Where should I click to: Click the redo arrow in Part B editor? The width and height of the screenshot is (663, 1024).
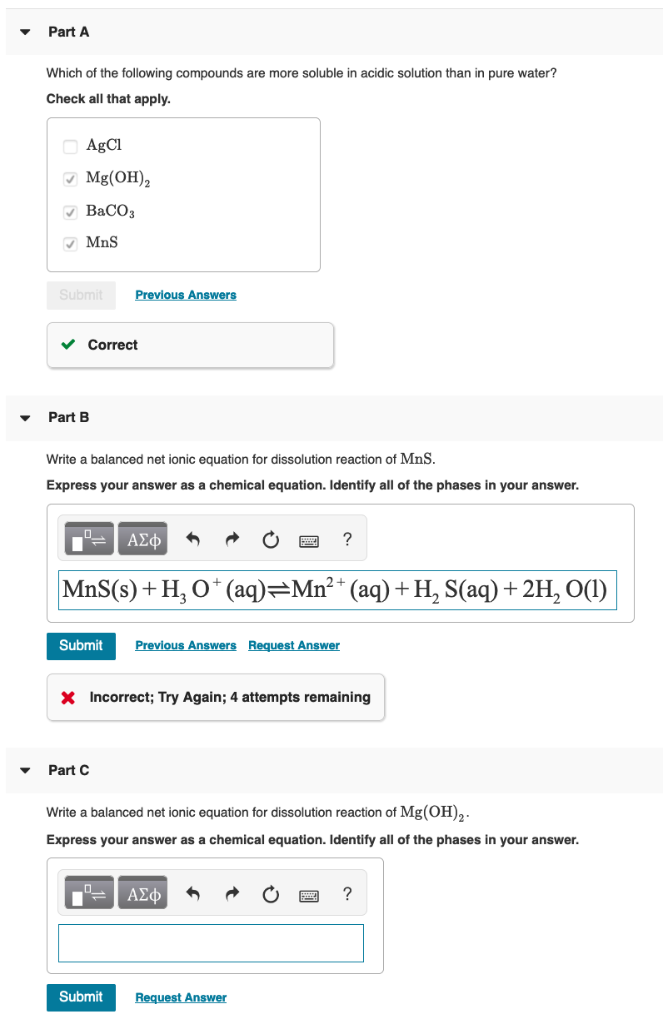231,539
